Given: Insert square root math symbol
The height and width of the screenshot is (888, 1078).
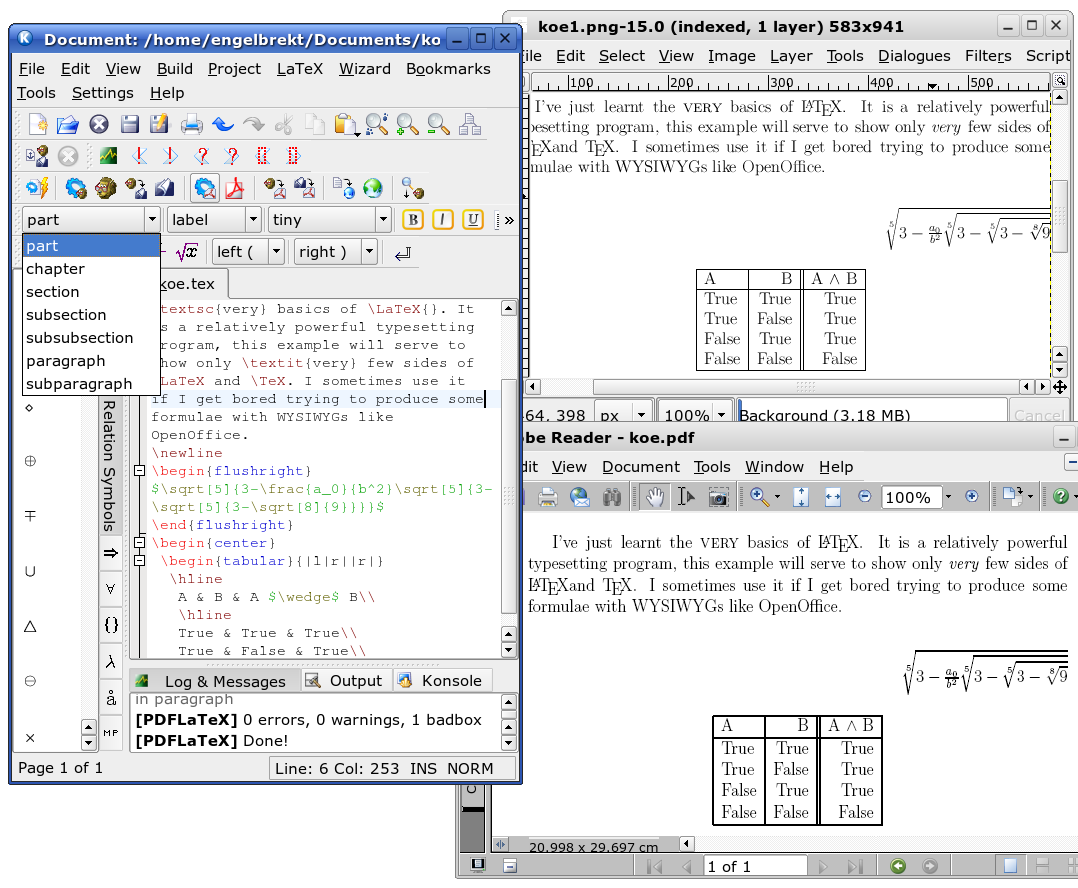Looking at the screenshot, I should [186, 252].
